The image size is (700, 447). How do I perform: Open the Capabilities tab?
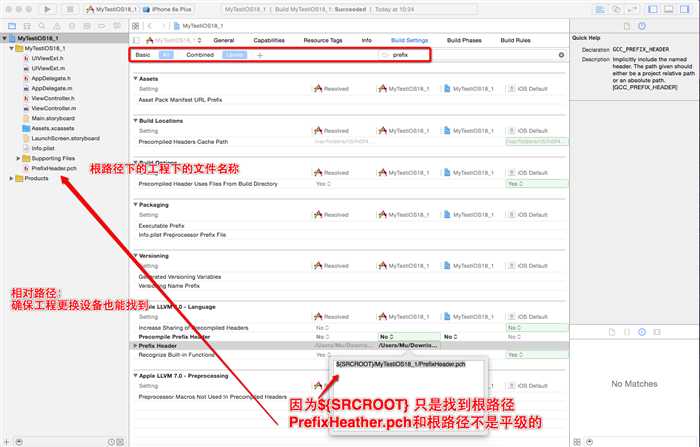269,40
